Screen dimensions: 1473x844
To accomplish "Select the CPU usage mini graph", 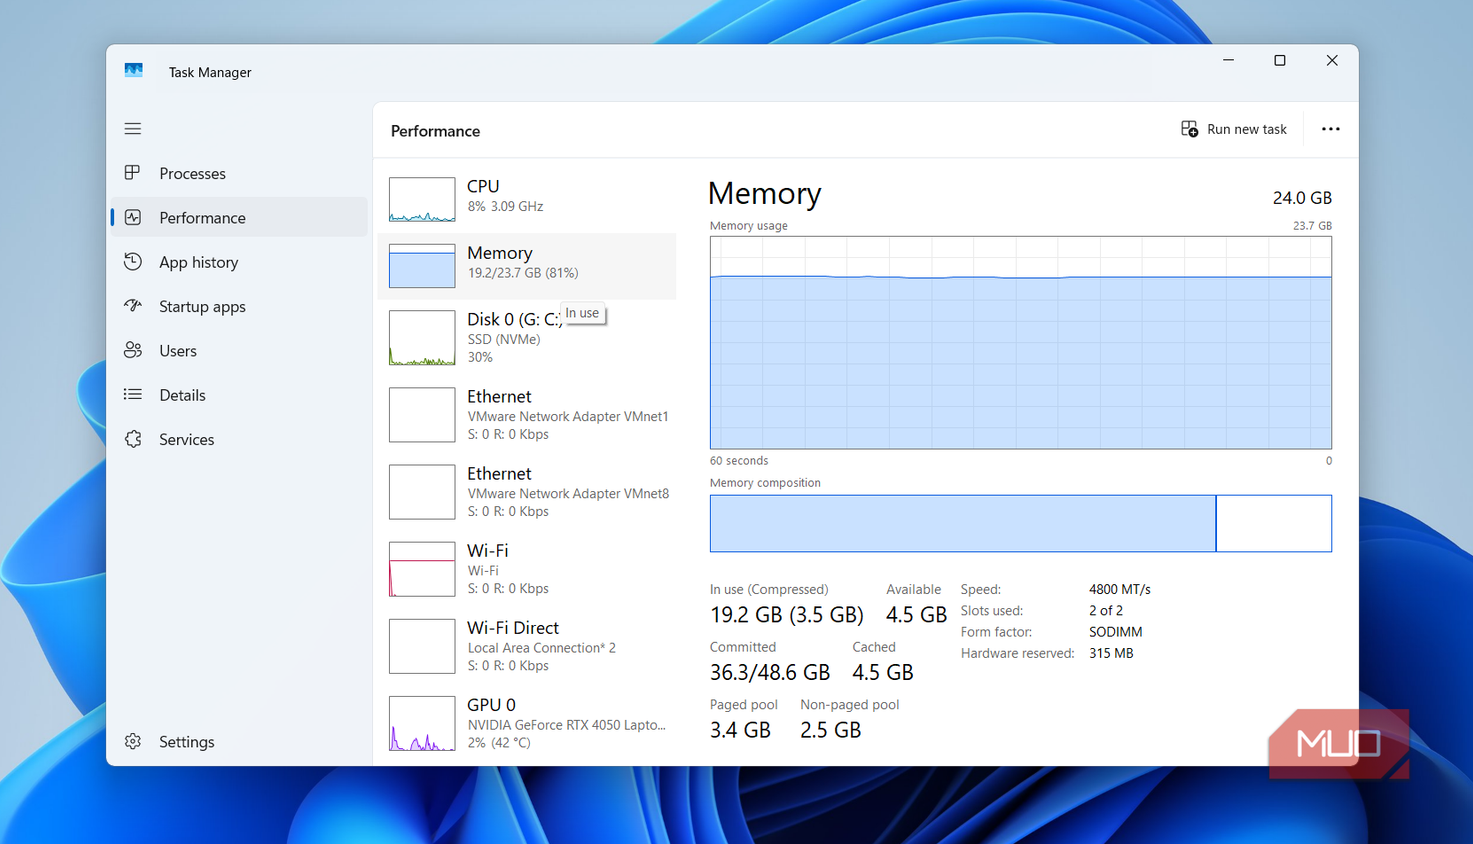I will point(422,199).
